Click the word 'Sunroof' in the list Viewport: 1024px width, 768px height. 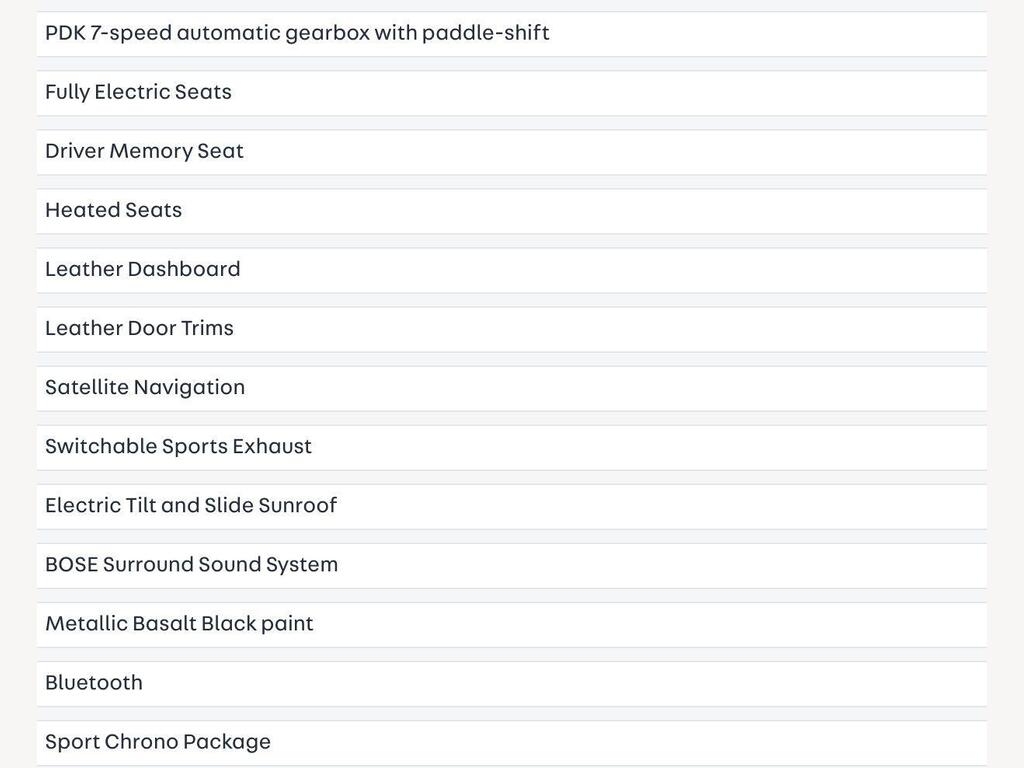point(297,505)
